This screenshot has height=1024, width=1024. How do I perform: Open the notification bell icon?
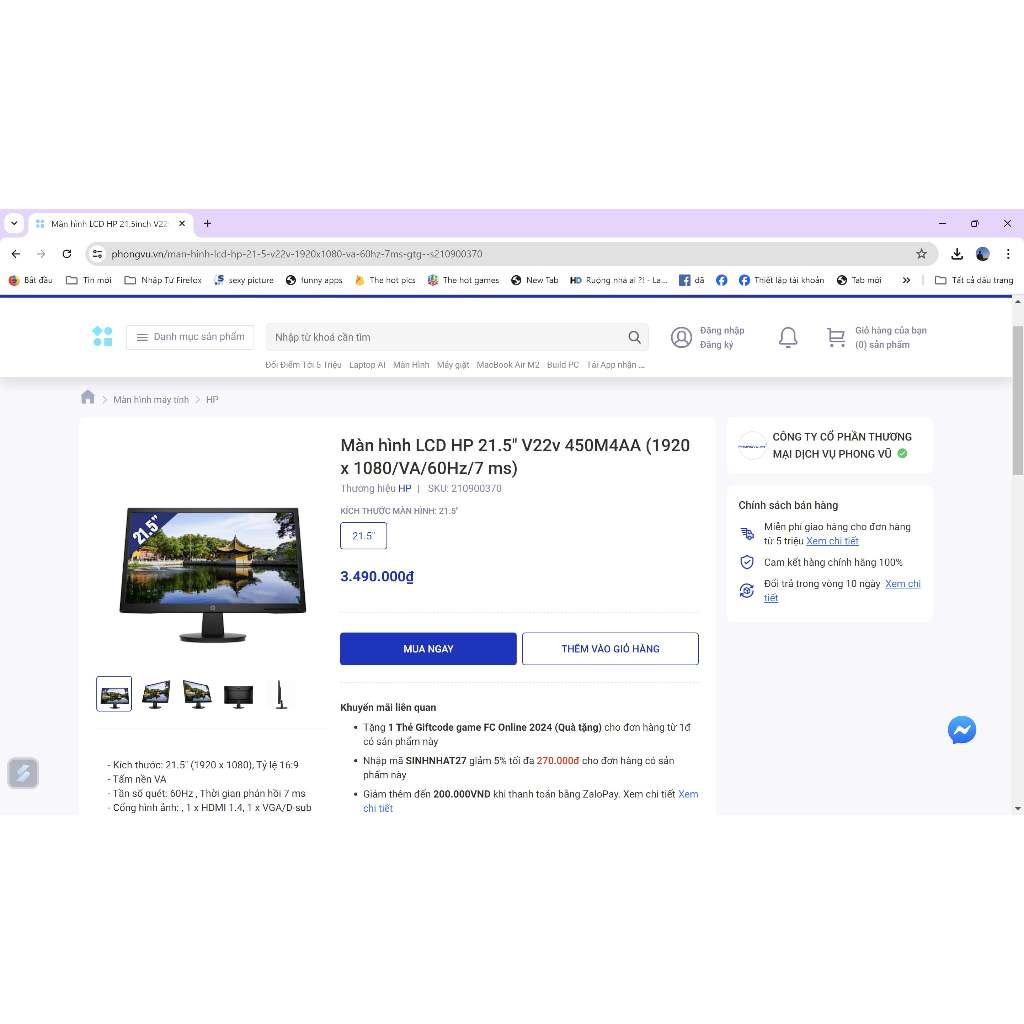(788, 338)
